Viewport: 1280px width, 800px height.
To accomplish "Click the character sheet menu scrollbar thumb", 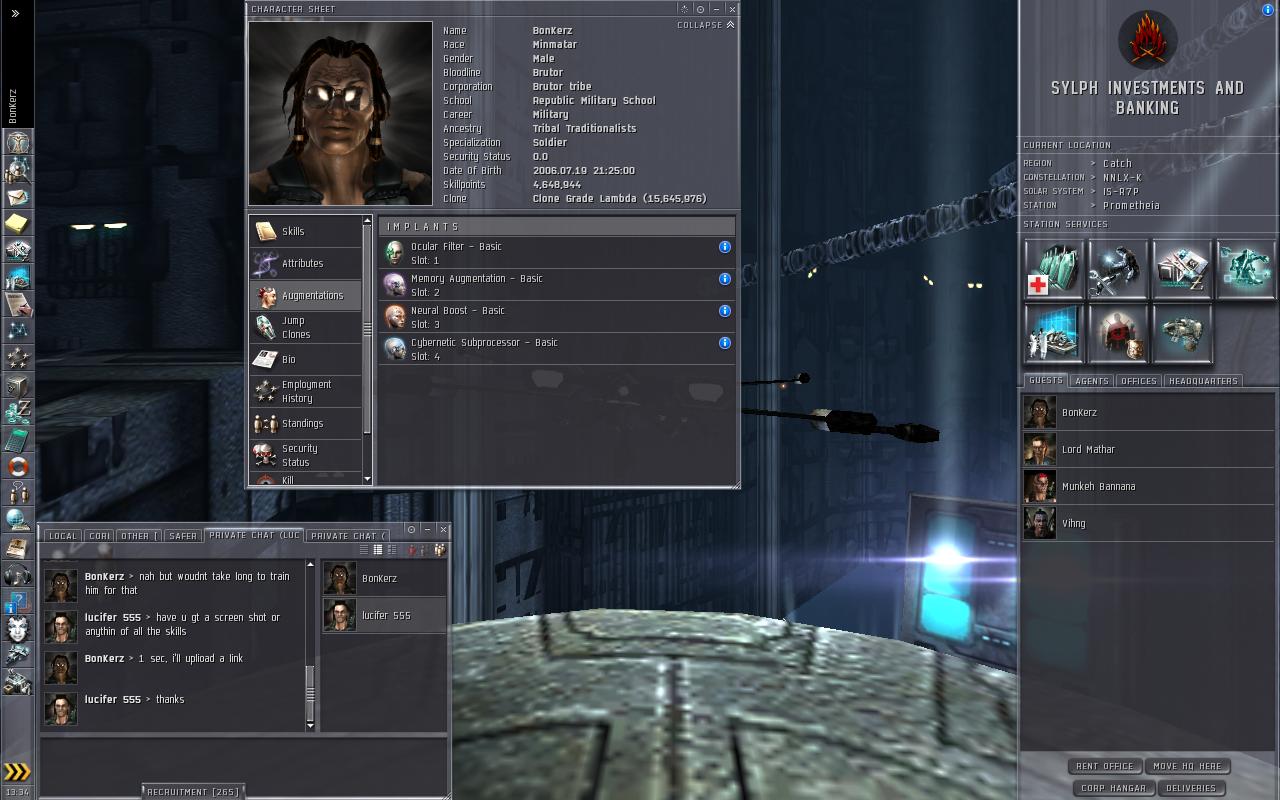I will pyautogui.click(x=367, y=330).
